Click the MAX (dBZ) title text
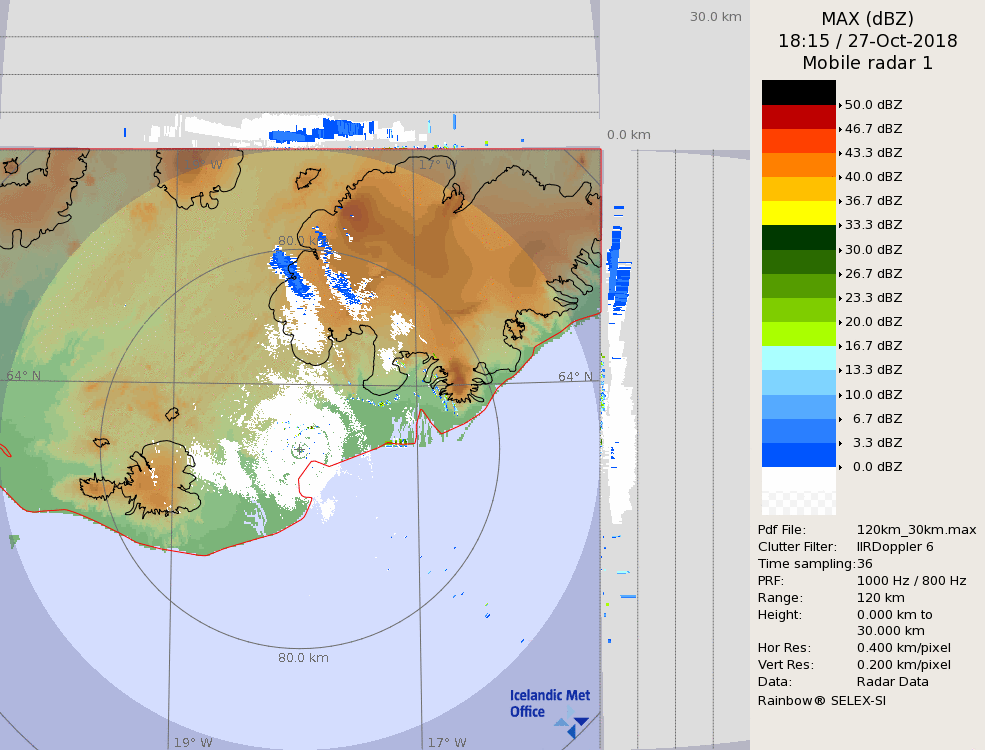The width and height of the screenshot is (985, 750). [x=867, y=19]
